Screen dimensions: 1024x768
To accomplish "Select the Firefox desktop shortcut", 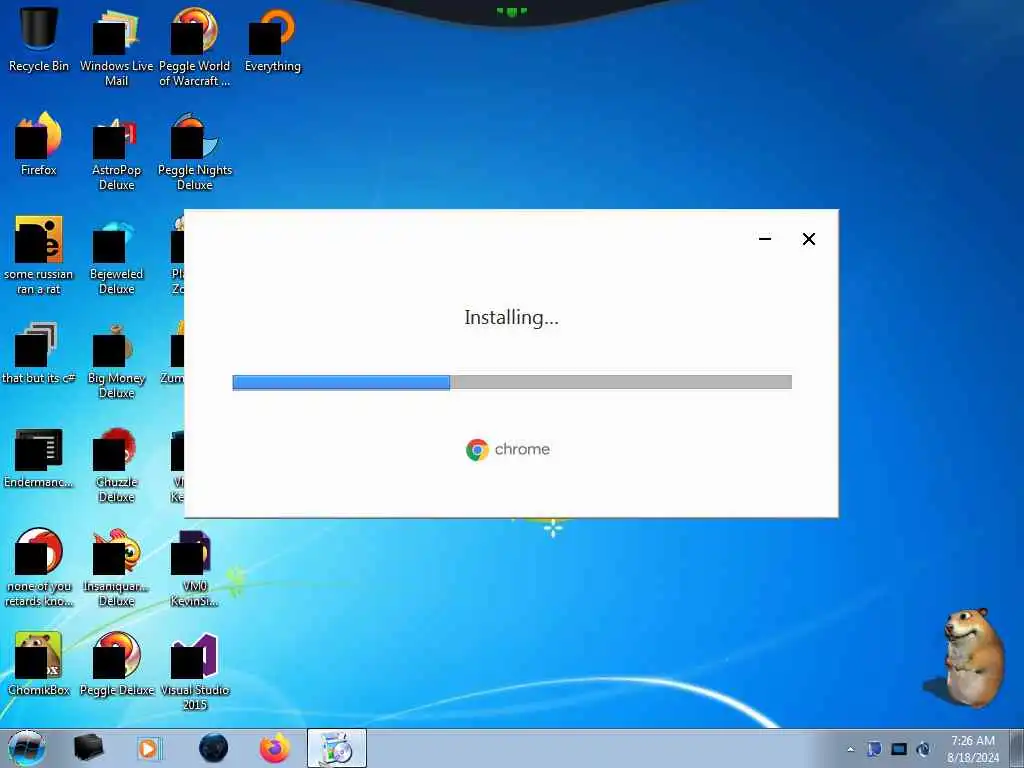I will [x=39, y=144].
